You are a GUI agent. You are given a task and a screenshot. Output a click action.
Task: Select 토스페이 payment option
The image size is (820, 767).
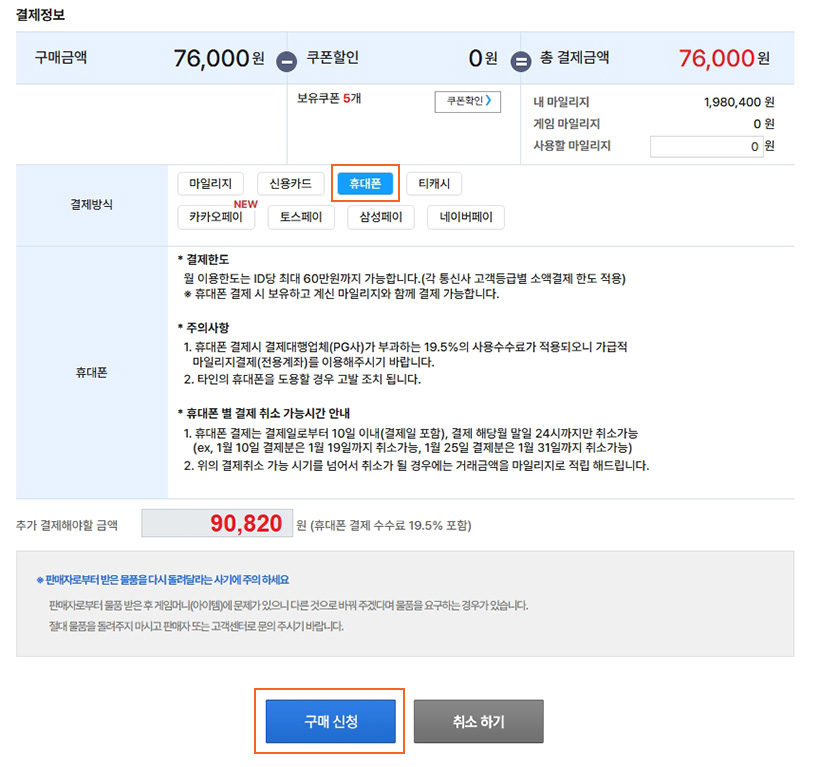[301, 217]
